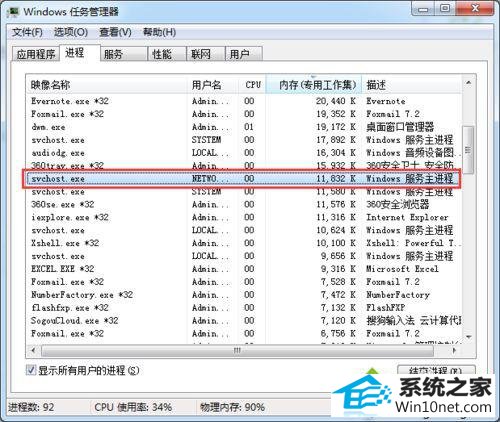Image resolution: width=500 pixels, height=422 pixels.
Task: Click the CPU 使用率: 34% status entry
Action: [133, 407]
